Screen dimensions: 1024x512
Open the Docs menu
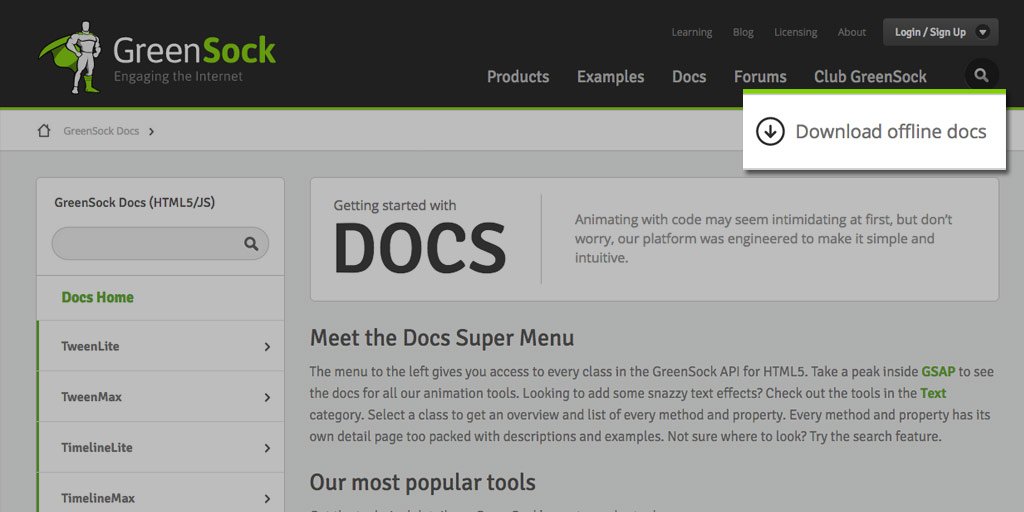[x=689, y=76]
